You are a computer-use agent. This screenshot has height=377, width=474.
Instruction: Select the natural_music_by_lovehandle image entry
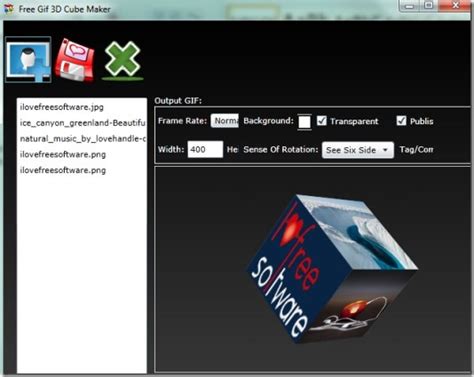pyautogui.click(x=82, y=139)
